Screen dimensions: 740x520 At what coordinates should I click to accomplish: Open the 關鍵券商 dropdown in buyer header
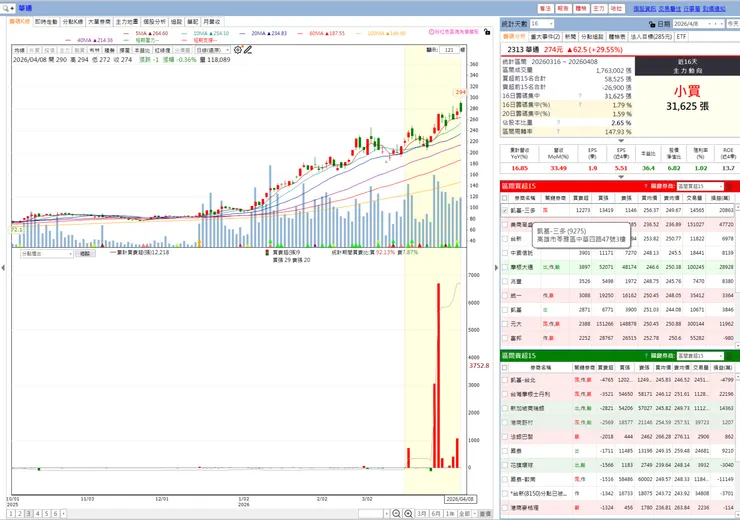click(x=700, y=186)
